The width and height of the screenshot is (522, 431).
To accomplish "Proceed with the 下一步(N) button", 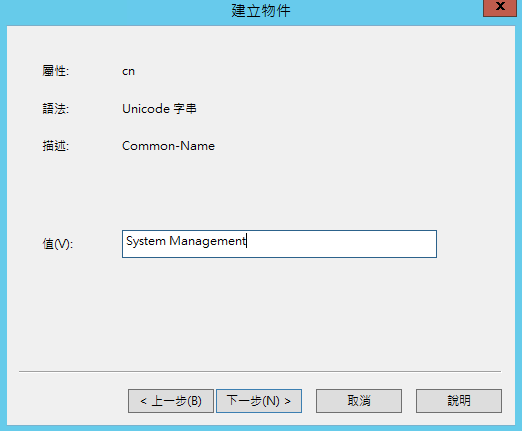I will pyautogui.click(x=259, y=401).
